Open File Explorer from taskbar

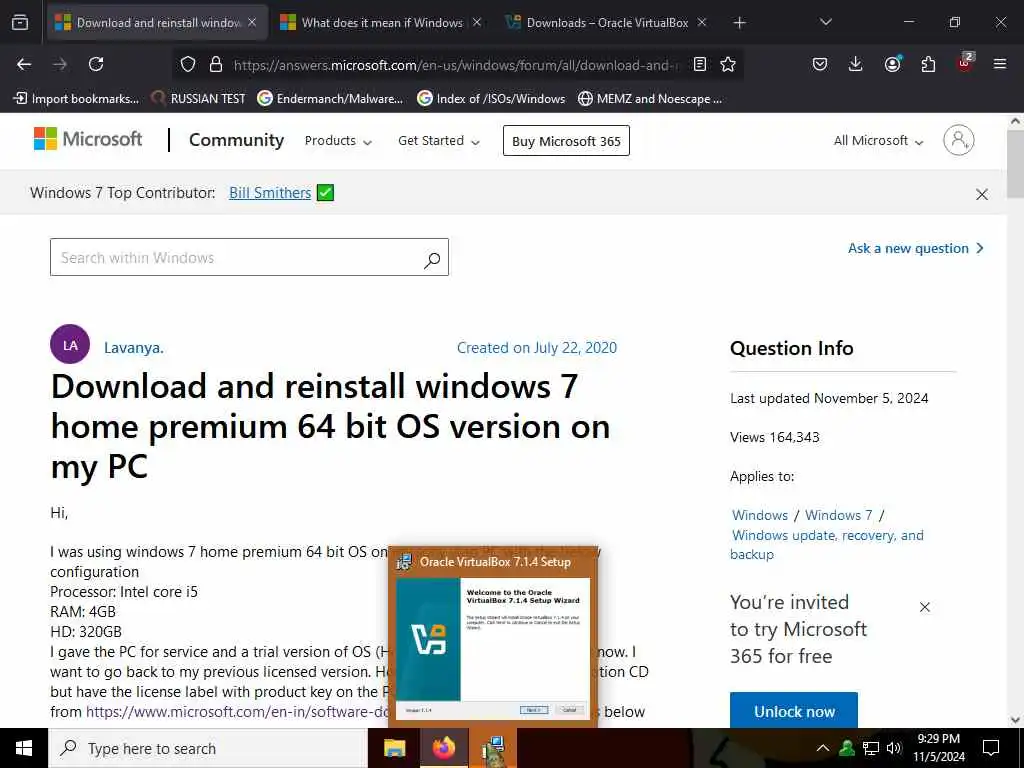click(394, 748)
